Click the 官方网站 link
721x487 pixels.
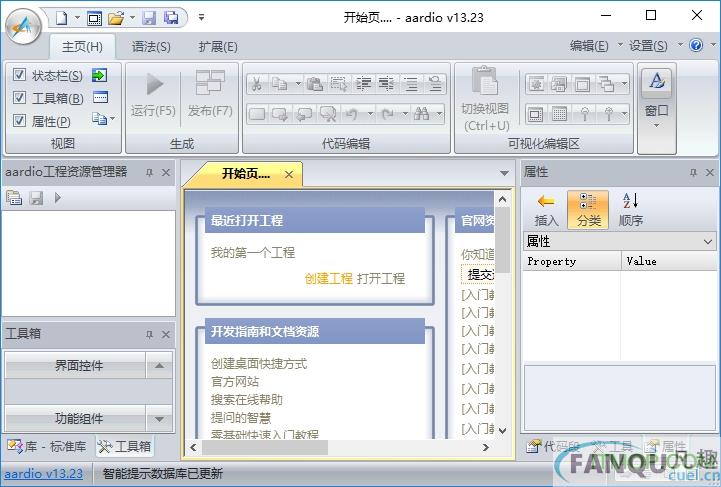click(x=235, y=382)
